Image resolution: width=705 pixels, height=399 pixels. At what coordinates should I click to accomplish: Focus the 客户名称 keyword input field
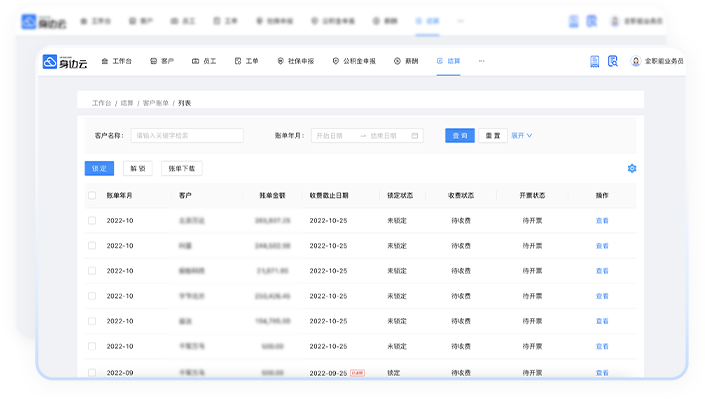[x=187, y=135]
